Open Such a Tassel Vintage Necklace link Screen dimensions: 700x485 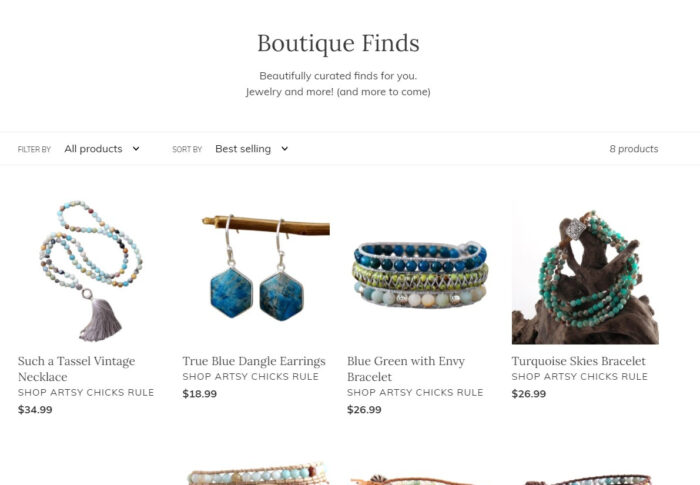[x=76, y=368]
